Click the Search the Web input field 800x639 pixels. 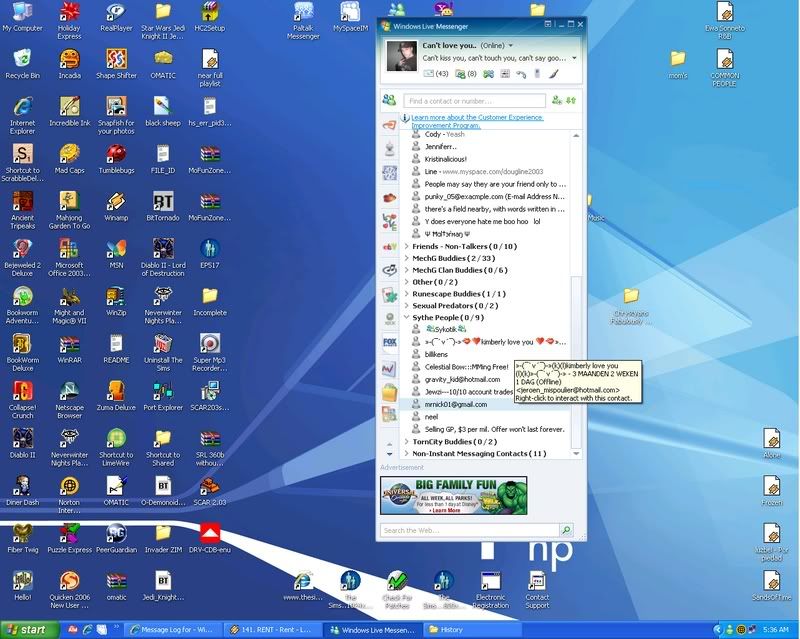tap(470, 530)
